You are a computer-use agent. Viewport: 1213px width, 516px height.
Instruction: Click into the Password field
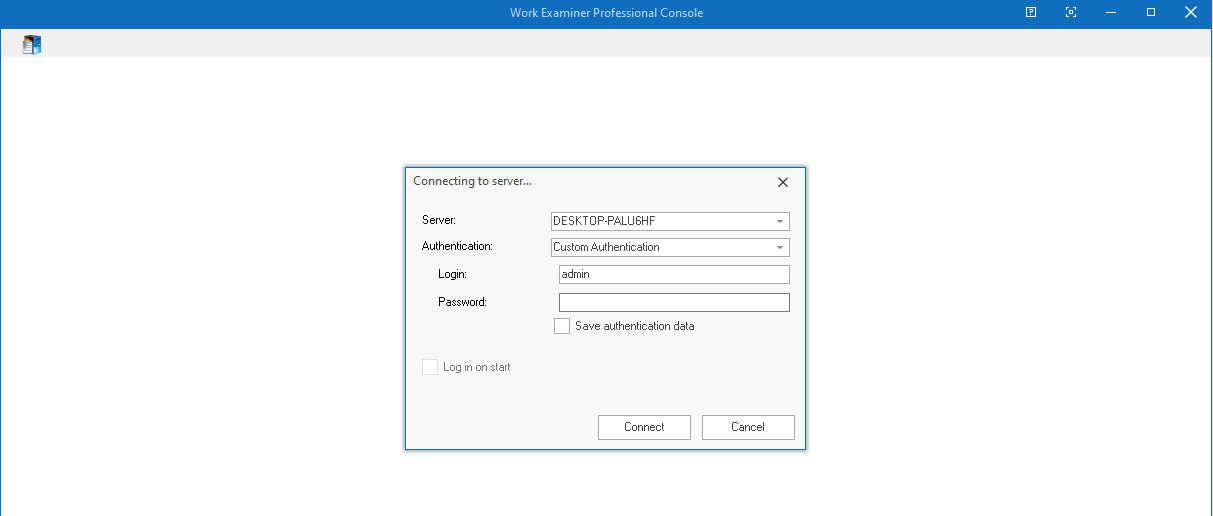pos(674,303)
